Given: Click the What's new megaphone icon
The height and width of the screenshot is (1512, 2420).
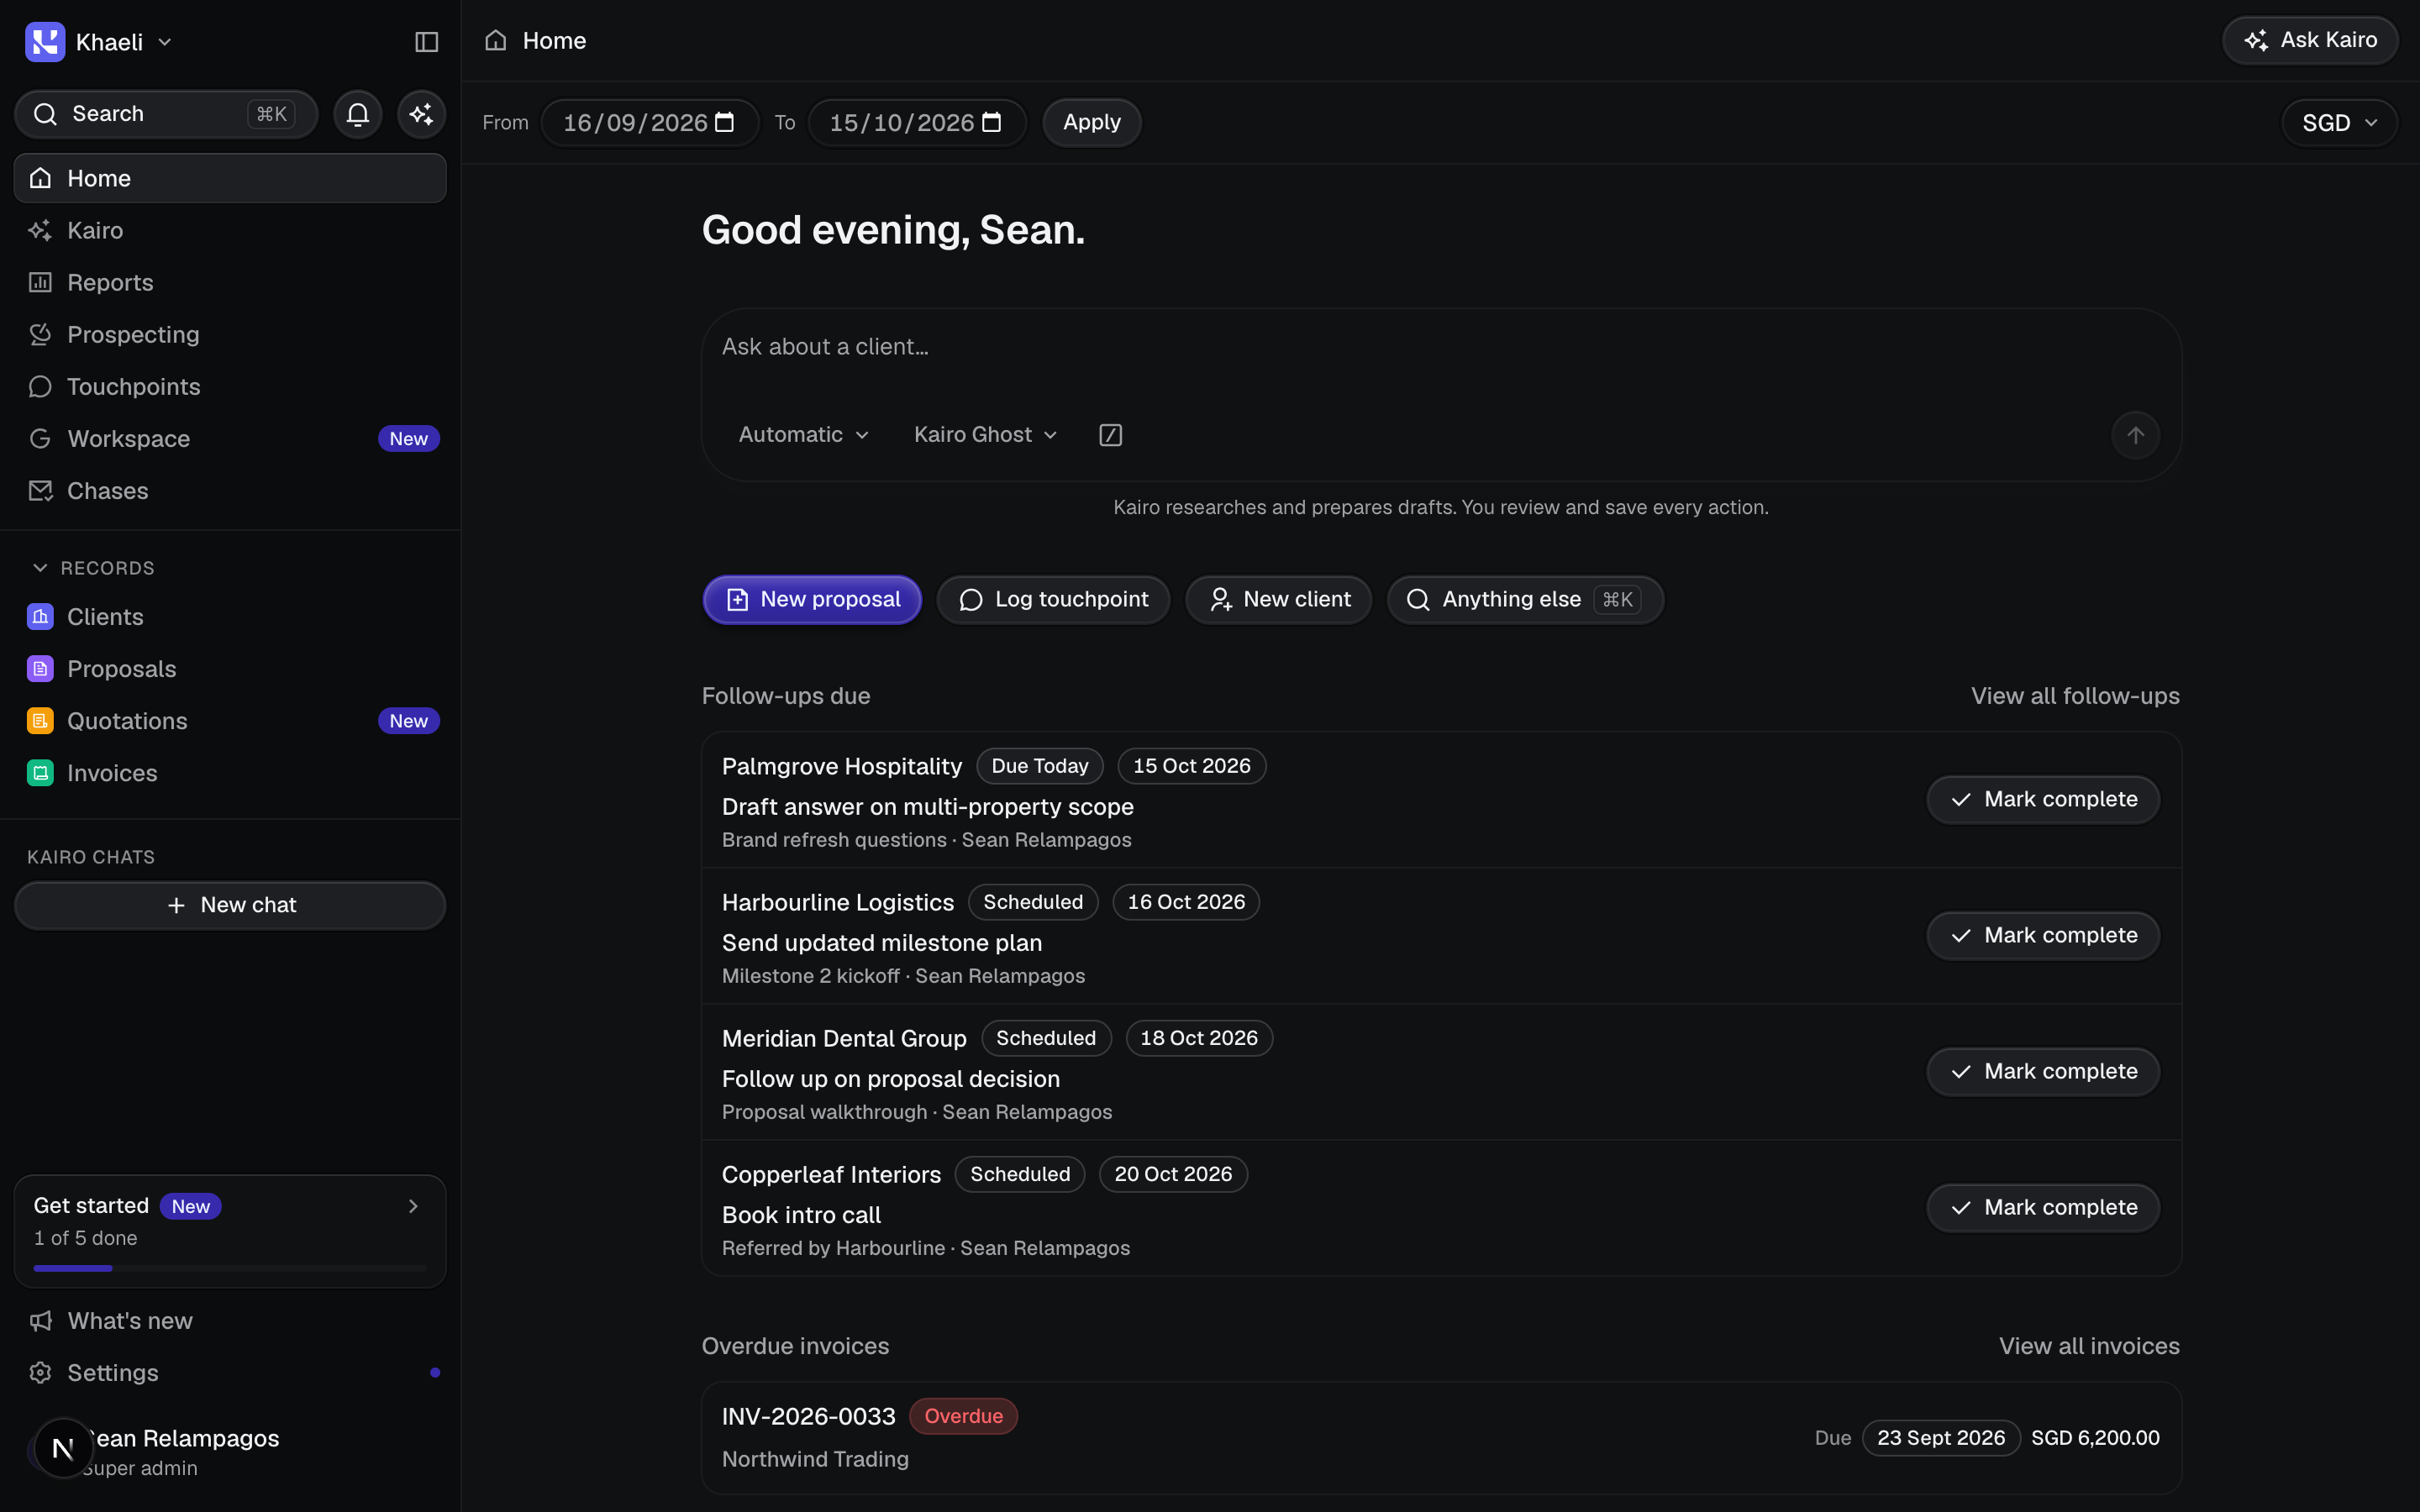Looking at the screenshot, I should click(x=40, y=1321).
